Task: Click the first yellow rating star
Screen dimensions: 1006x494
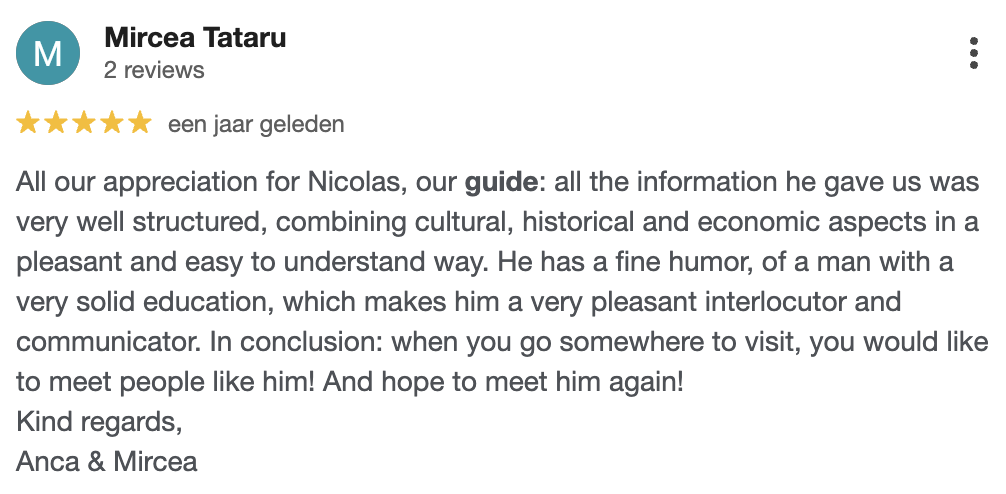Action: pos(29,124)
